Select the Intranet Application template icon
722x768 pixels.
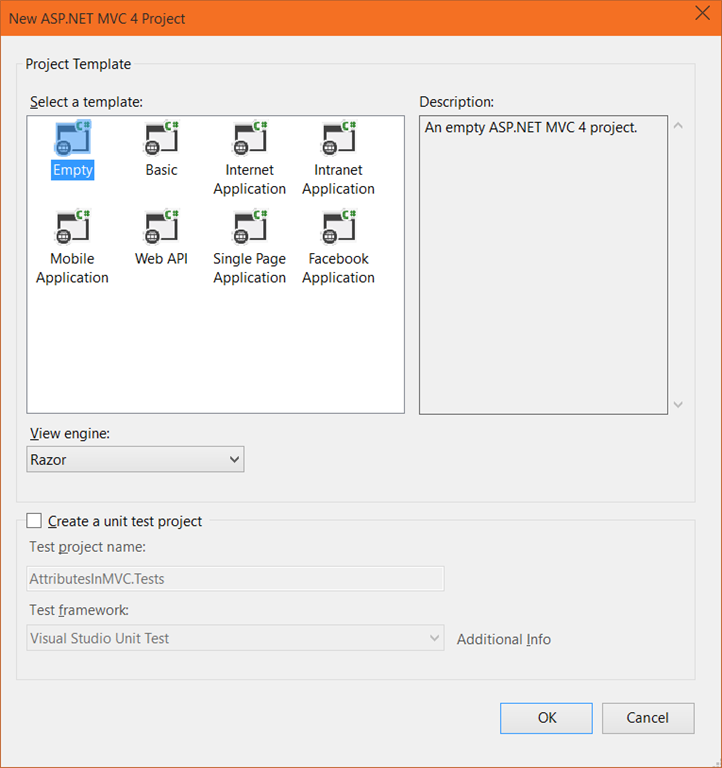point(338,138)
